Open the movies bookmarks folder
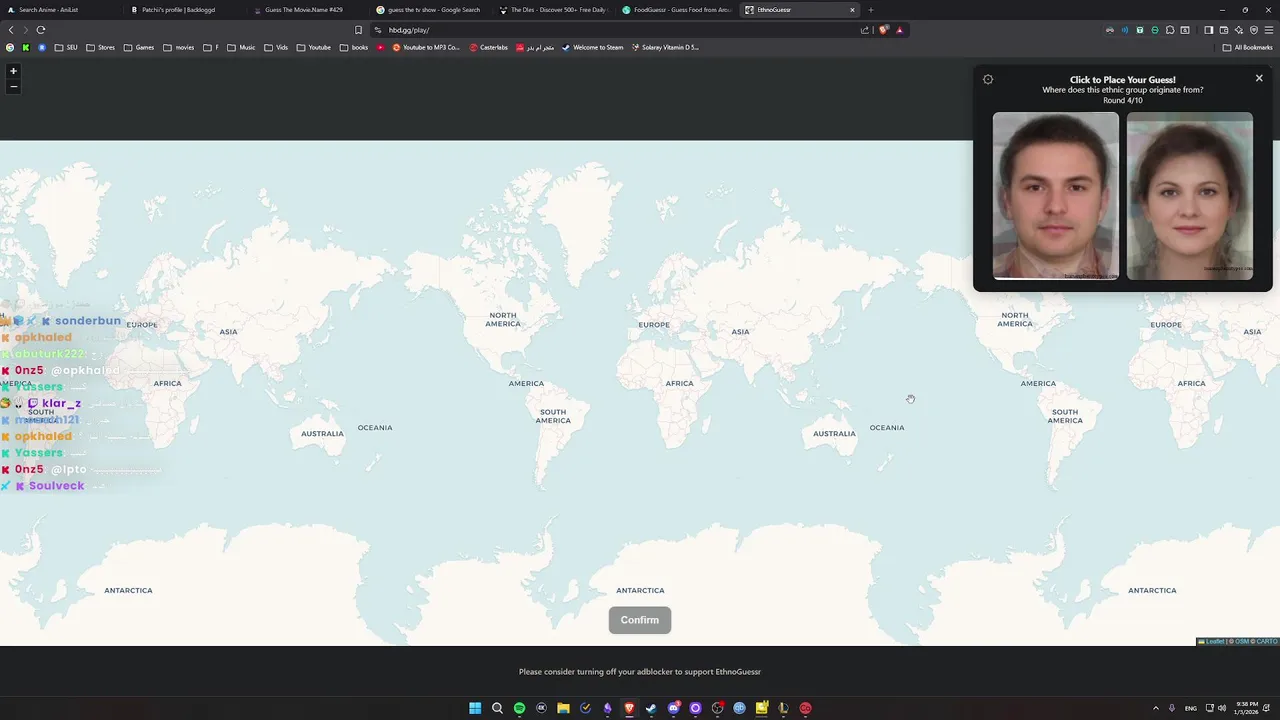This screenshot has width=1280, height=720. [x=179, y=47]
